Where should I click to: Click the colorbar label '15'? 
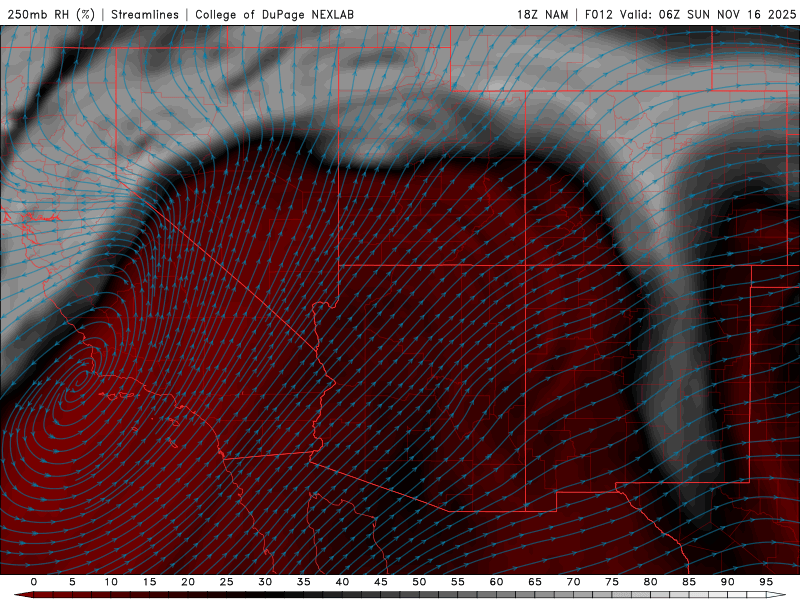coord(149,582)
